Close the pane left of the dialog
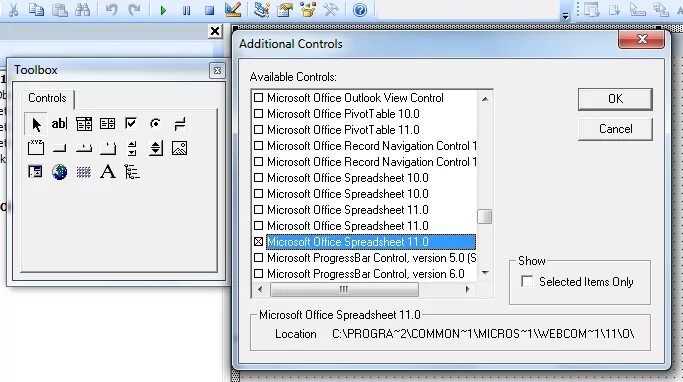The height and width of the screenshot is (382, 683). [x=215, y=31]
